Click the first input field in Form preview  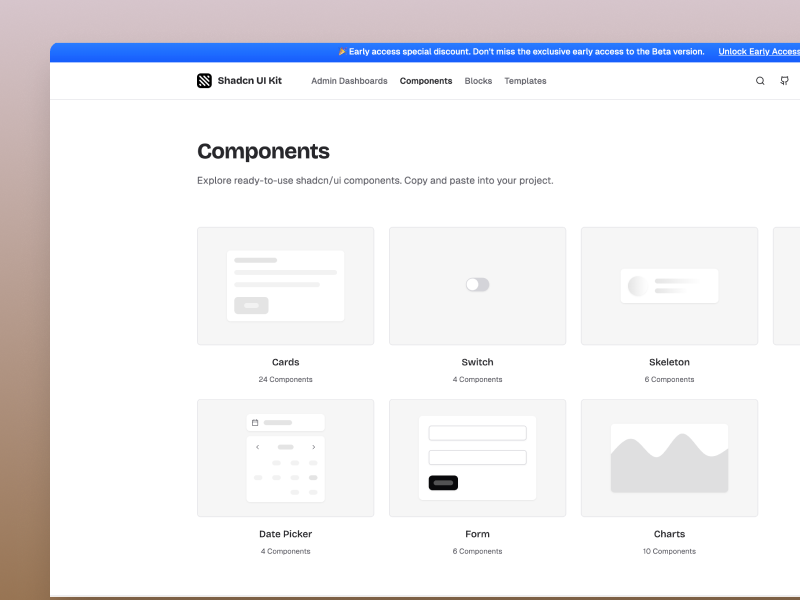pos(477,432)
